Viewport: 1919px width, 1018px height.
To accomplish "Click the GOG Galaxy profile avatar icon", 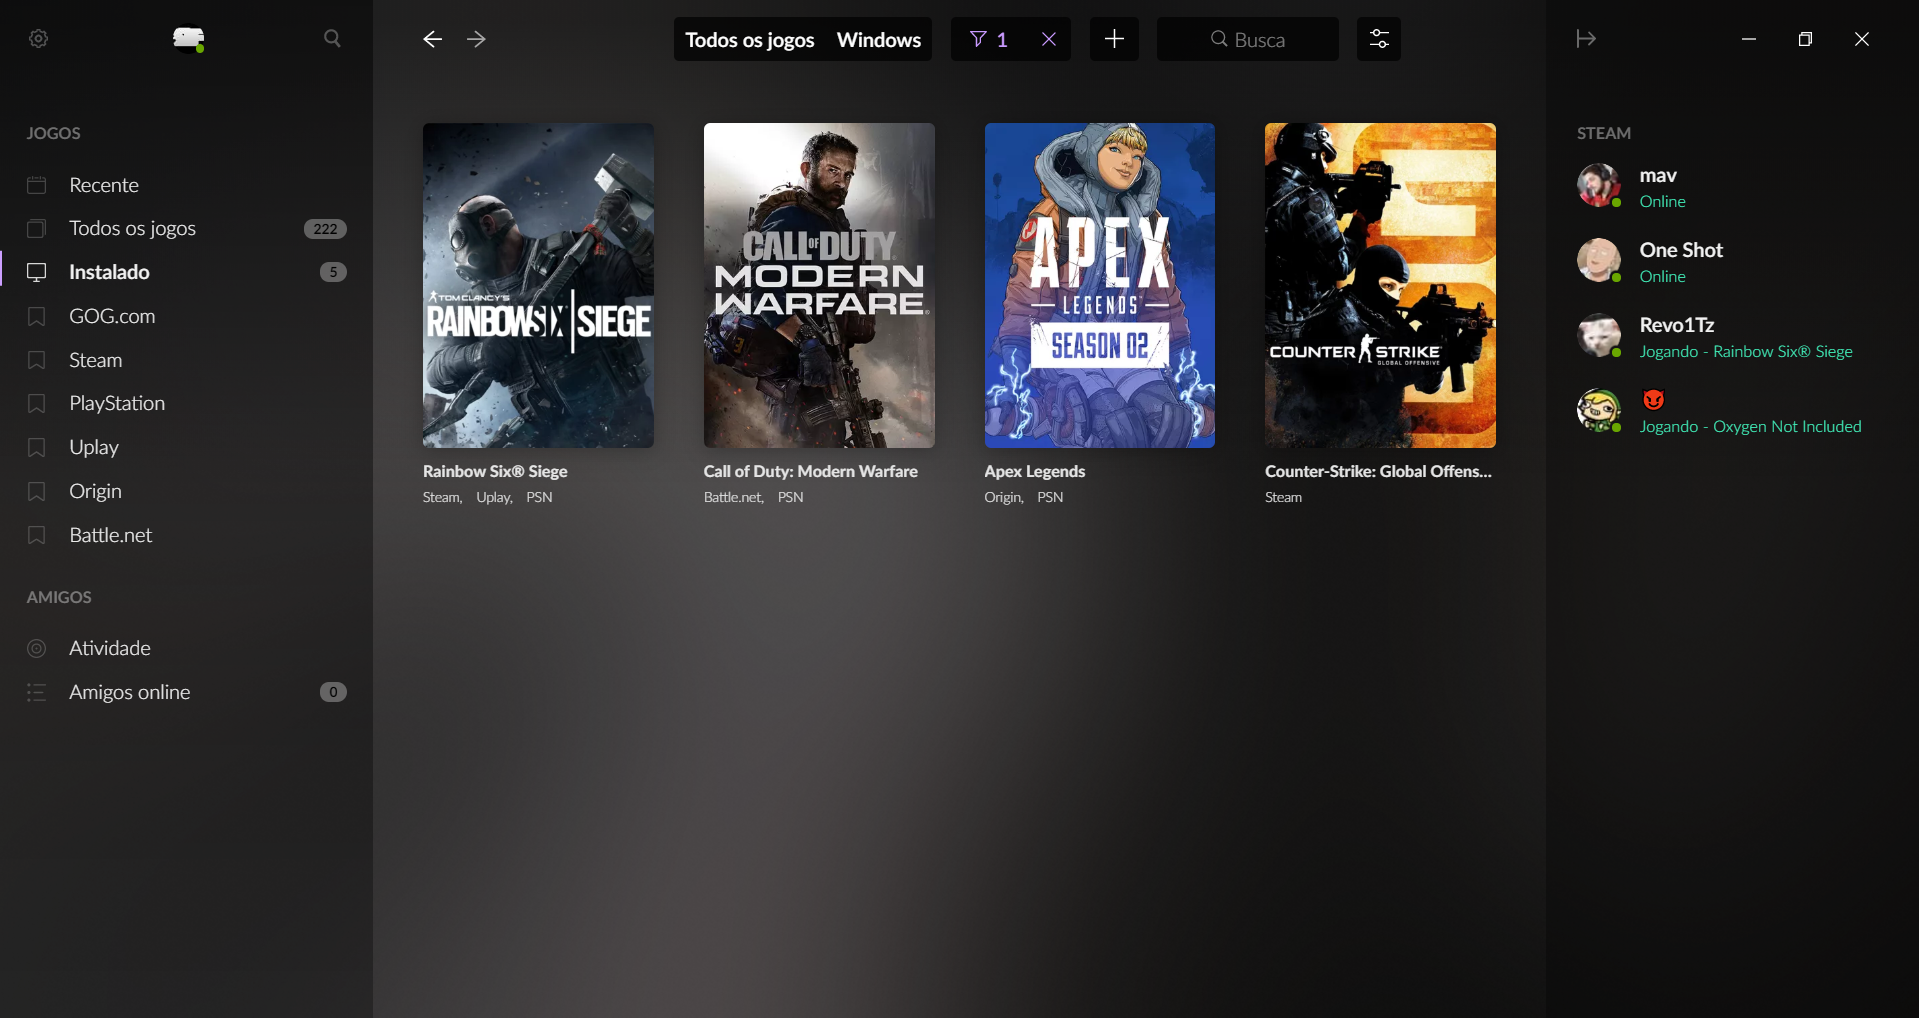I will (188, 39).
